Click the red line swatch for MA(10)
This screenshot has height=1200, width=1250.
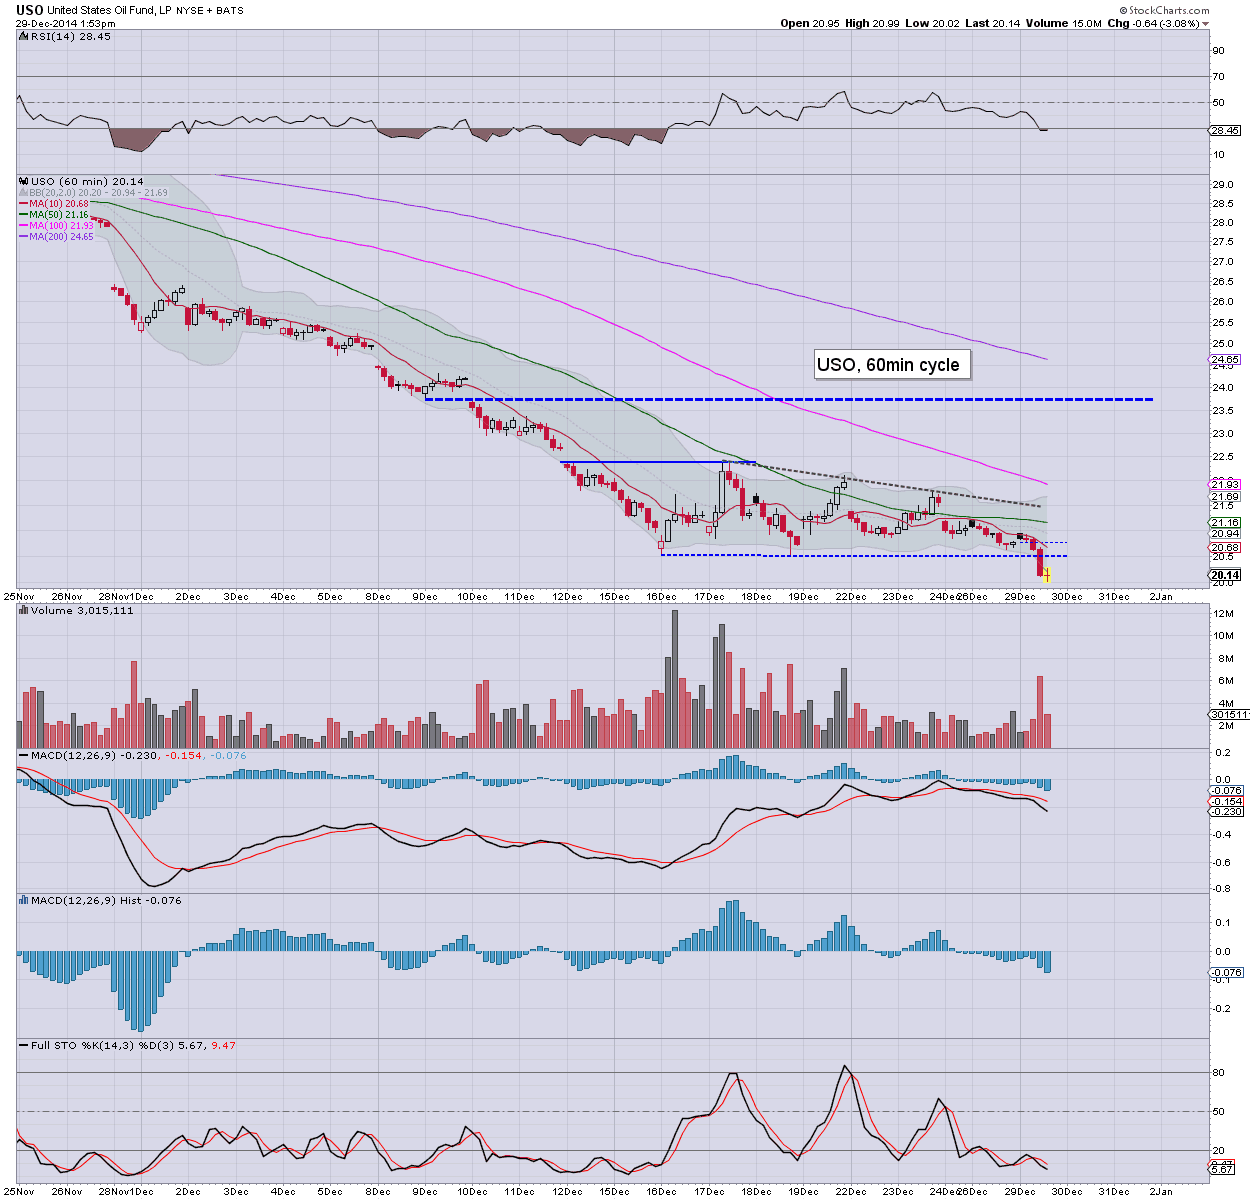(x=23, y=203)
